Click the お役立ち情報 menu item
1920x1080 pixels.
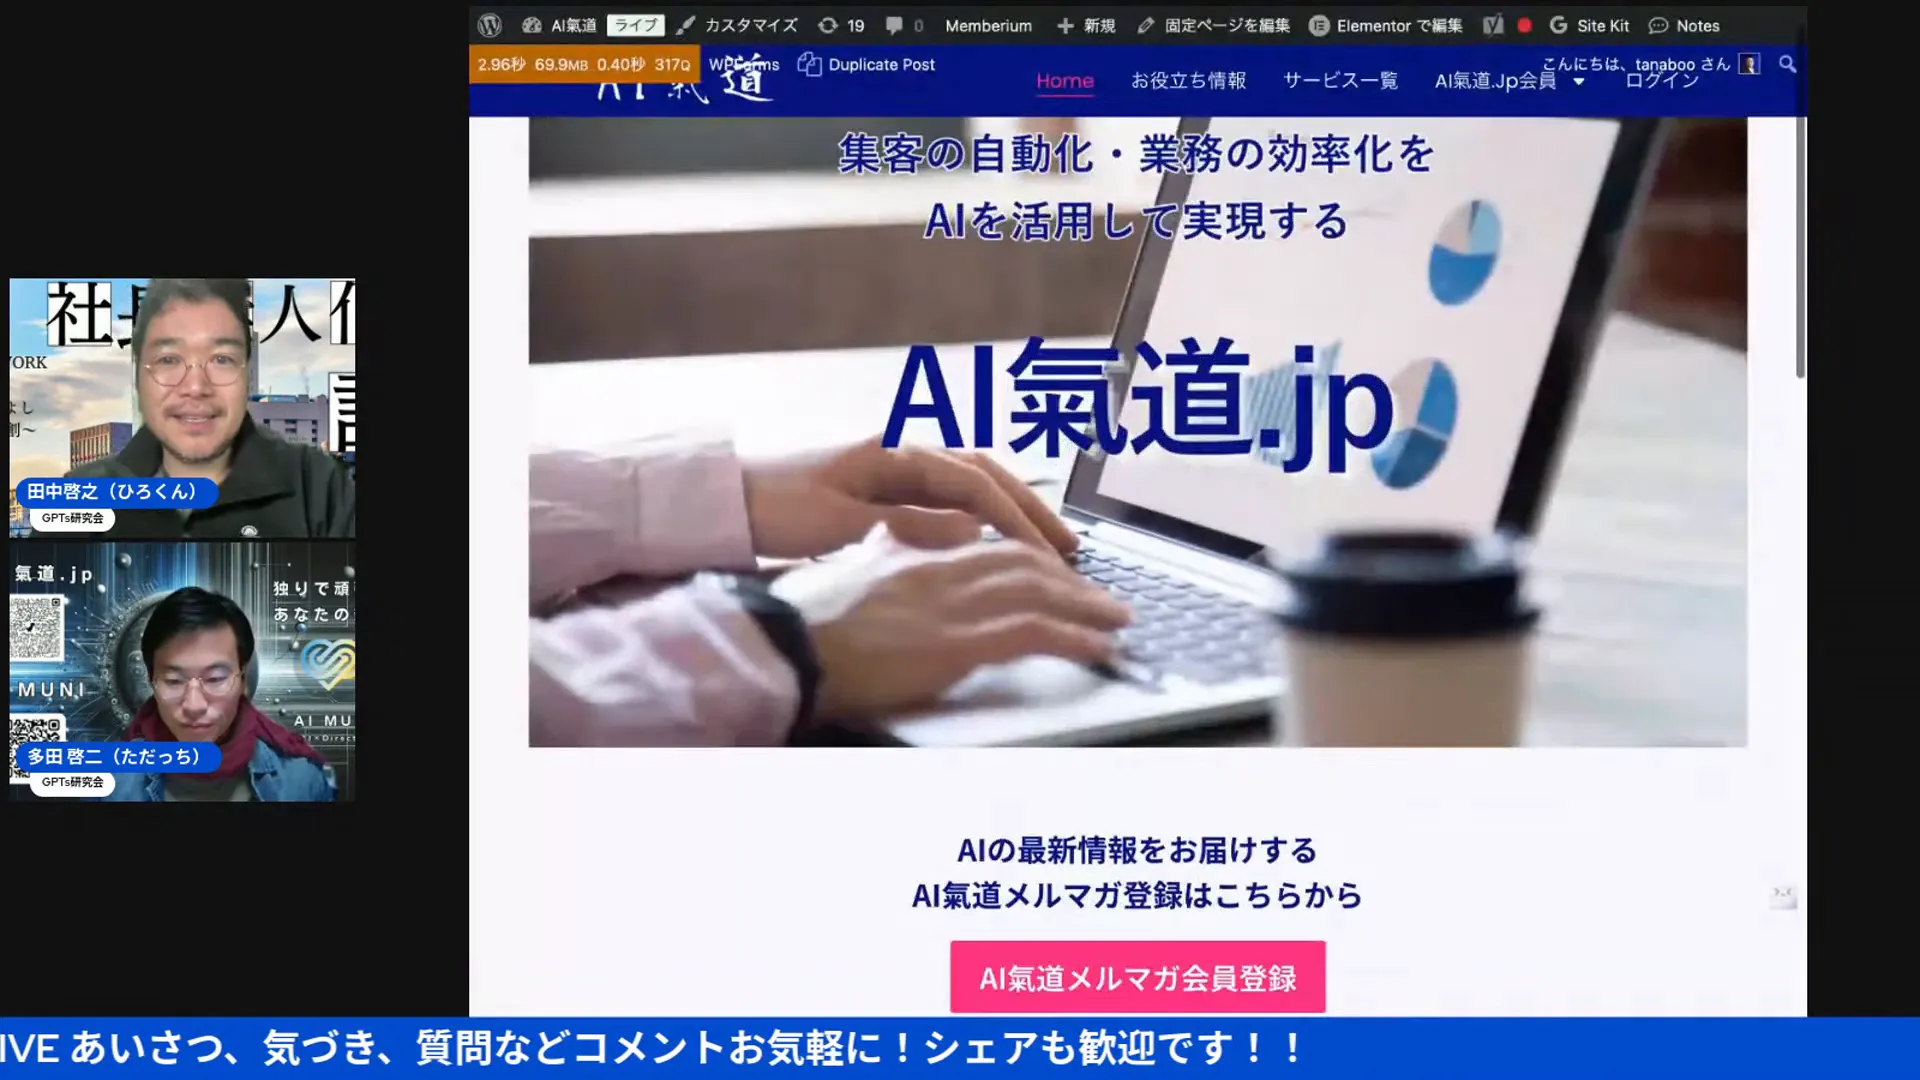[1189, 80]
